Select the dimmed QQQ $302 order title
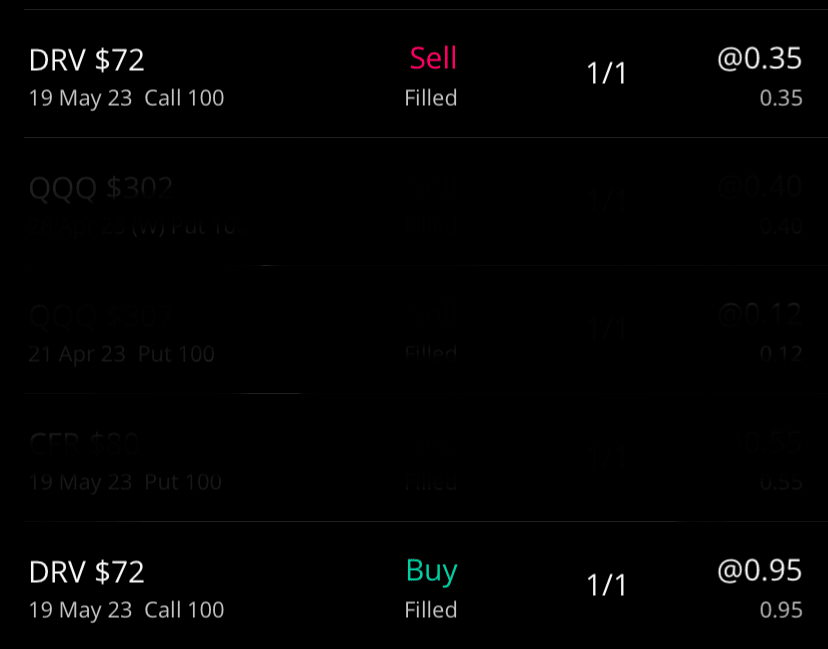 tap(101, 188)
